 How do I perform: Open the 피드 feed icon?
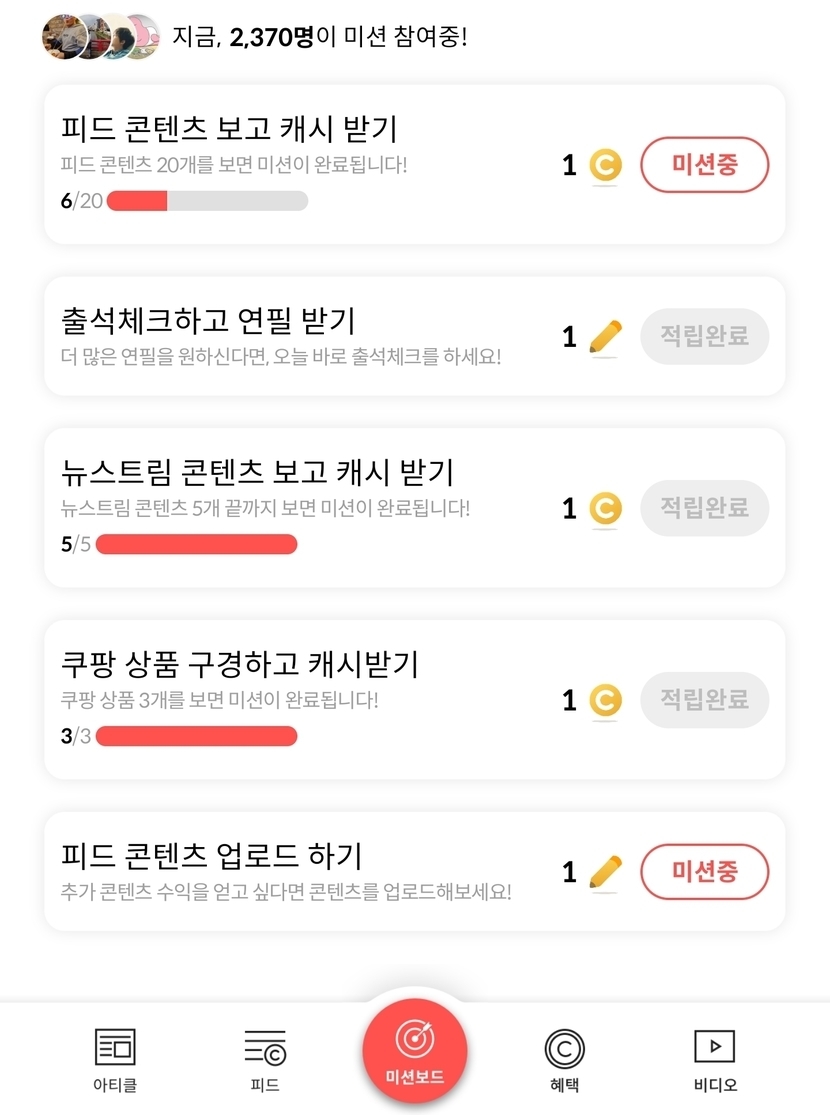tap(265, 1047)
